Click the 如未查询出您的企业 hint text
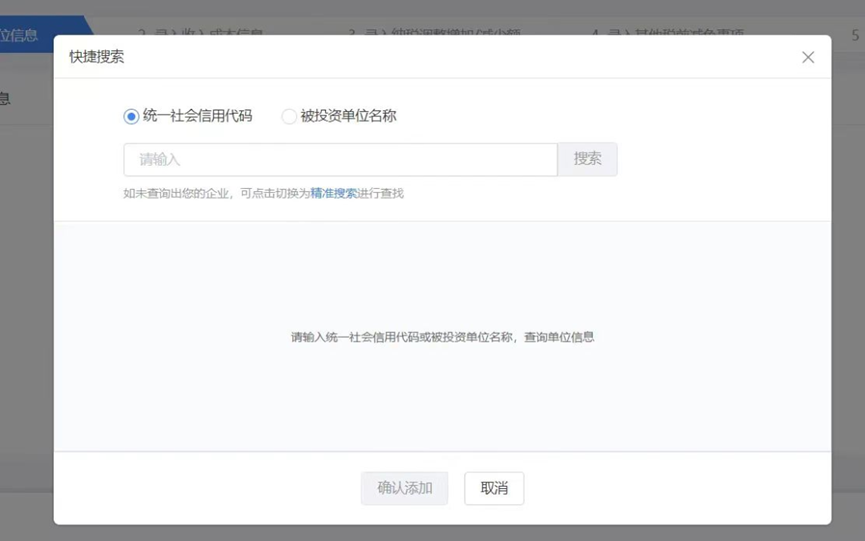The width and height of the screenshot is (865, 541). 180,193
